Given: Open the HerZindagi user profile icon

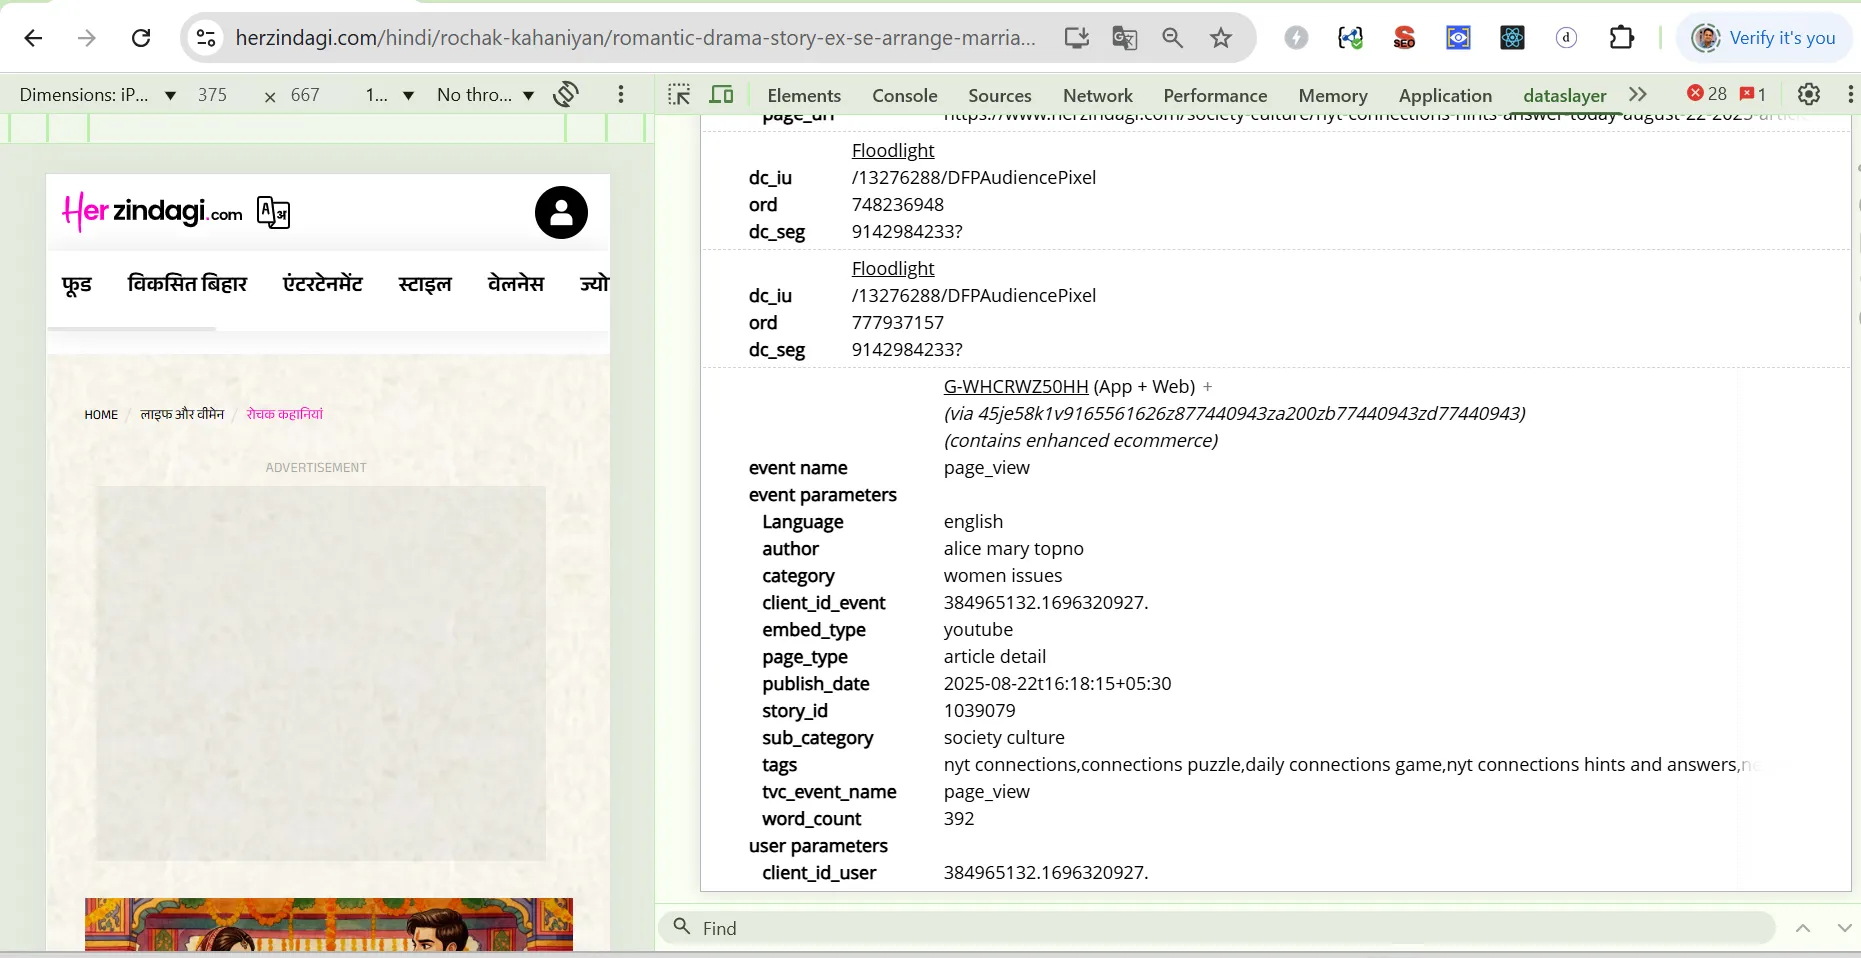Looking at the screenshot, I should (561, 212).
